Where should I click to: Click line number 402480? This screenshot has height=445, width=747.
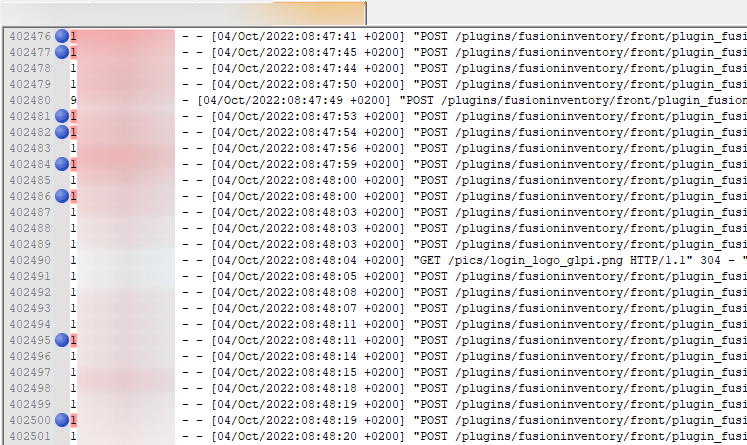pos(30,100)
